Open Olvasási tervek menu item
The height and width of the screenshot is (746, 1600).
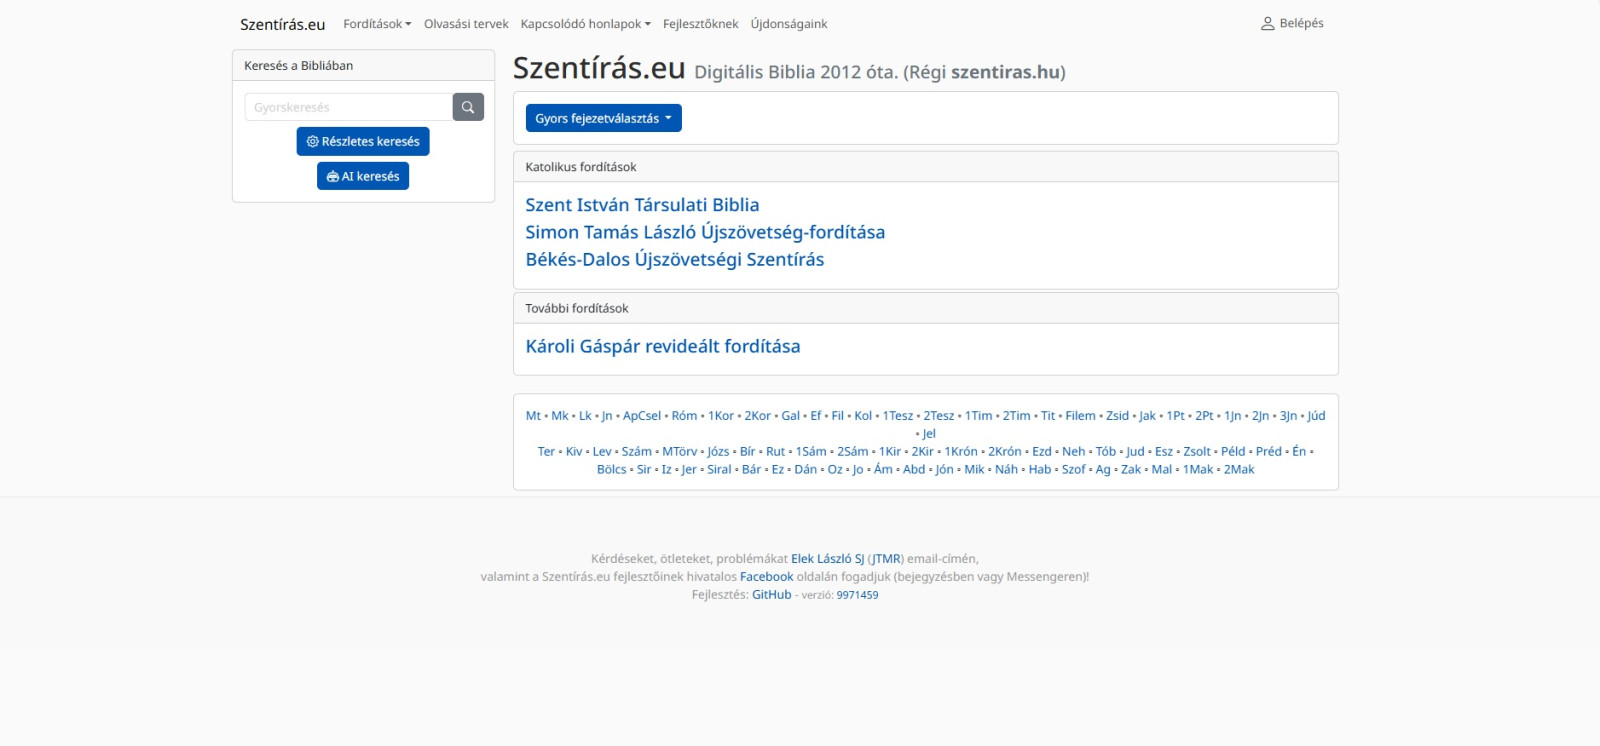[x=466, y=24]
